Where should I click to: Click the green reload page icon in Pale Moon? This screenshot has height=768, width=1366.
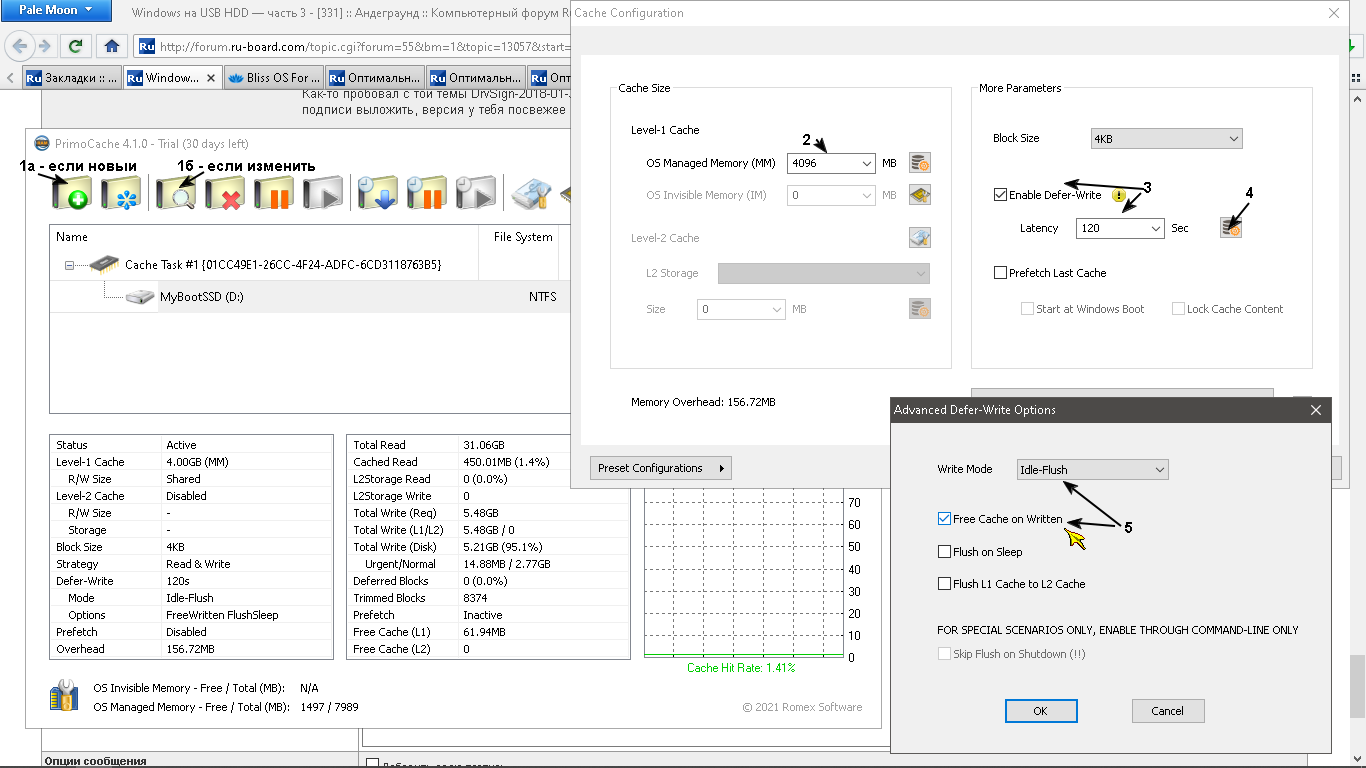click(75, 46)
